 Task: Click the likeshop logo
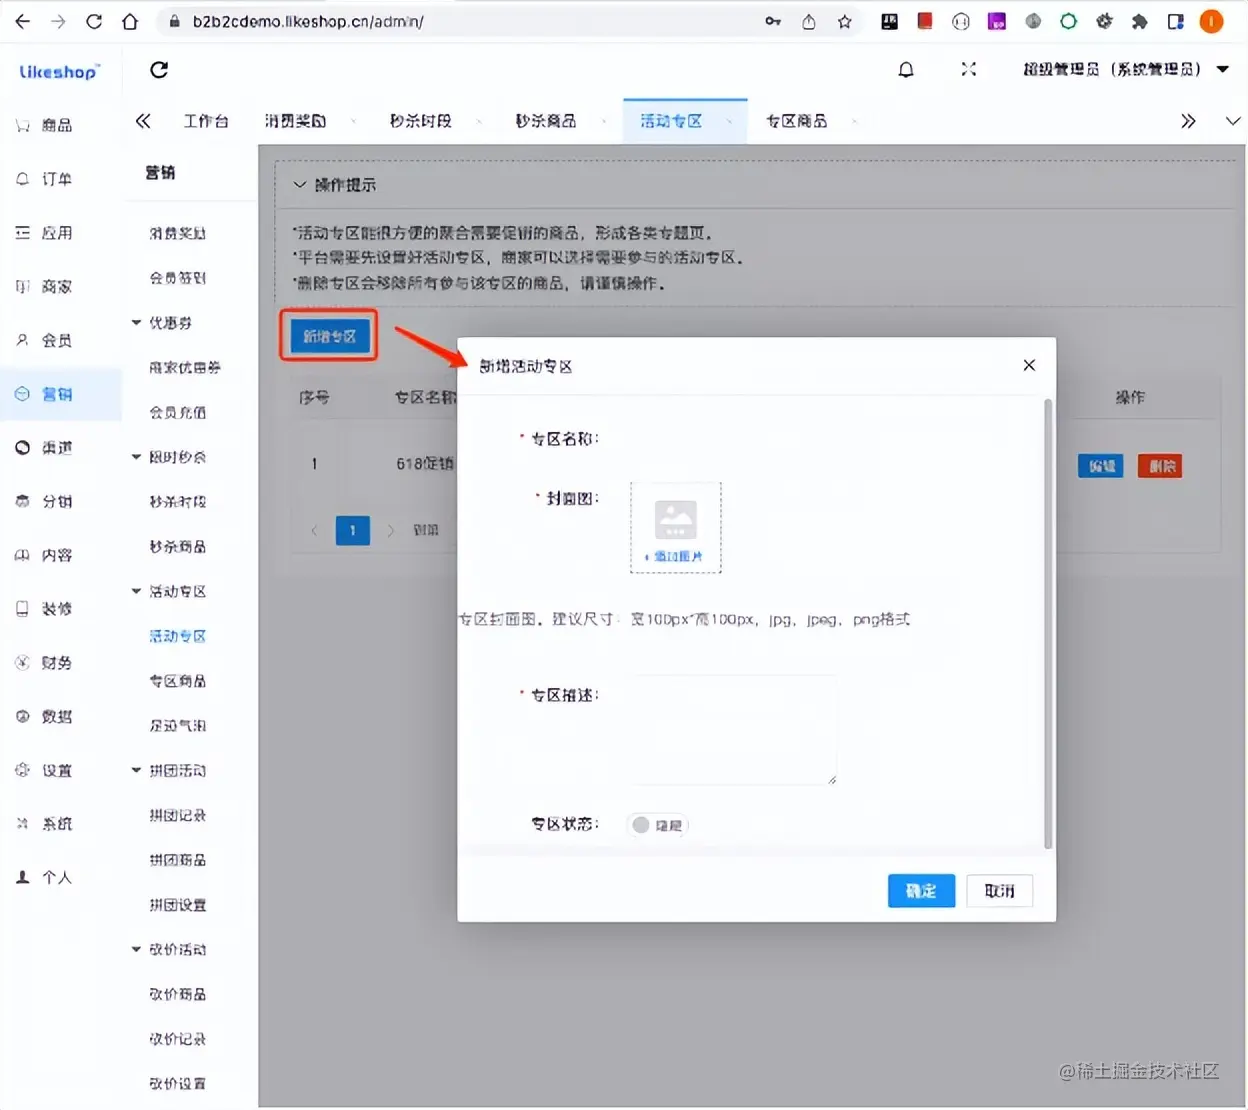coord(60,71)
